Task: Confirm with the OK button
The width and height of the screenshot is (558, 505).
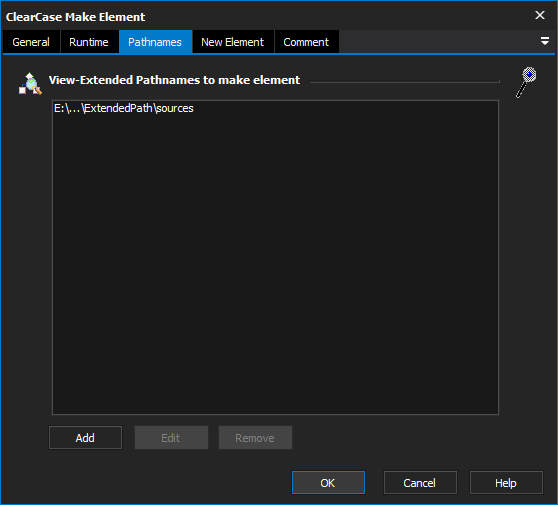Action: (328, 483)
